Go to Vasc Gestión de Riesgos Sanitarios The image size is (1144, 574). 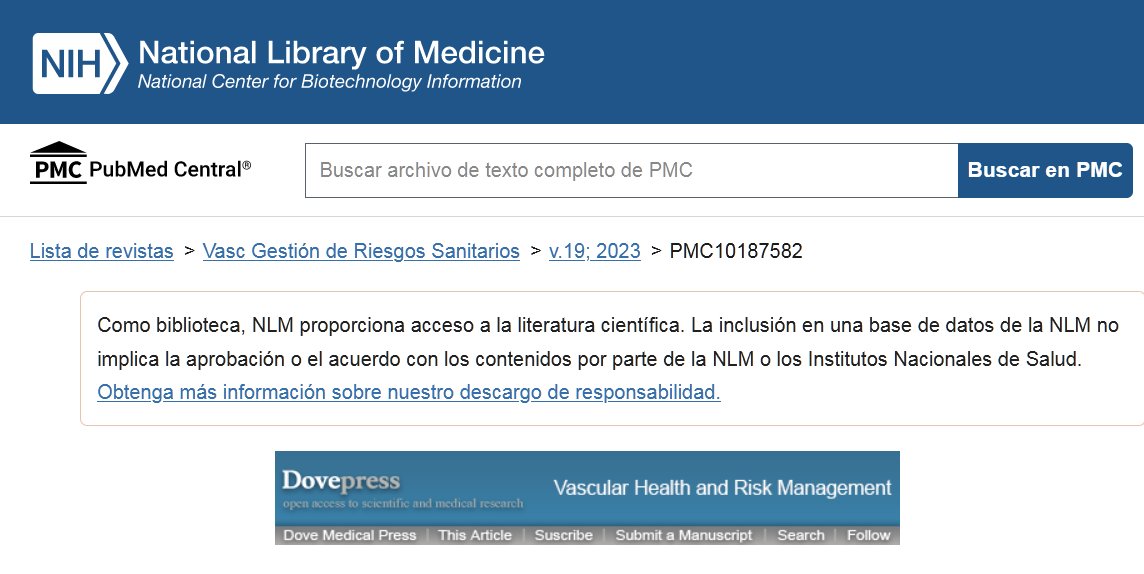click(361, 251)
